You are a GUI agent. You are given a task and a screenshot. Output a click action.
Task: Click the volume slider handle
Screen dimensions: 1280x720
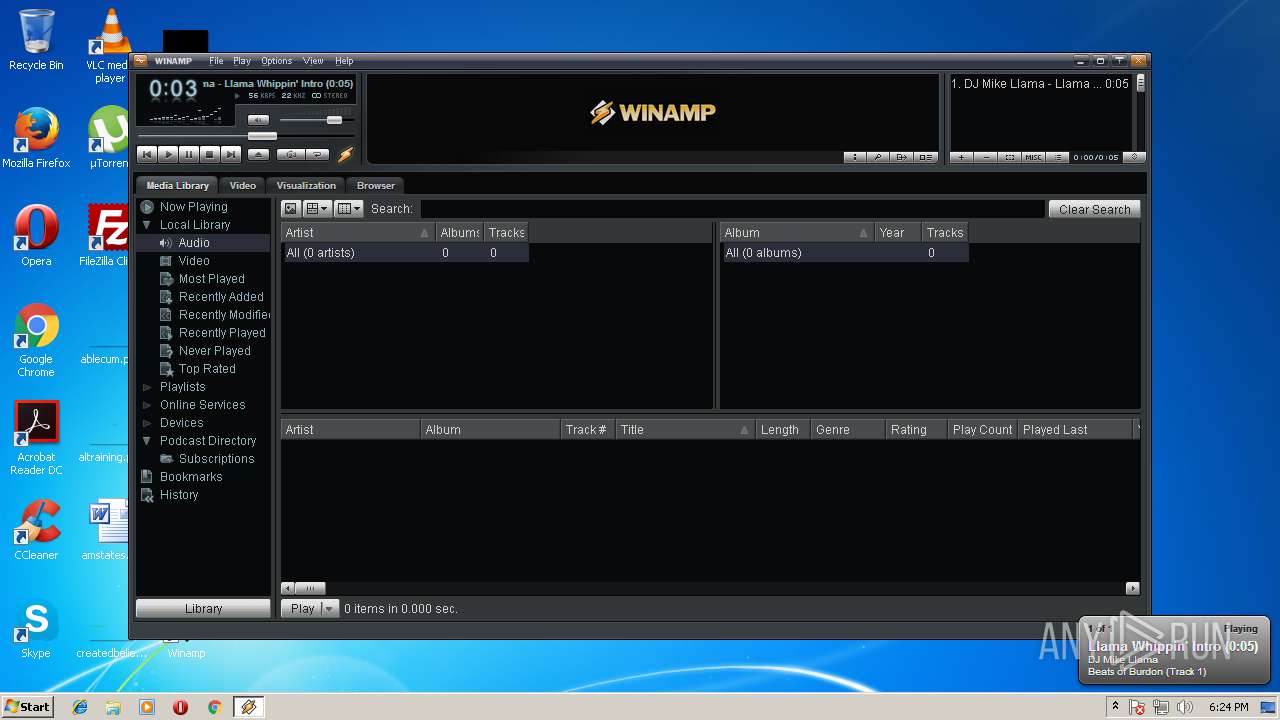point(334,120)
